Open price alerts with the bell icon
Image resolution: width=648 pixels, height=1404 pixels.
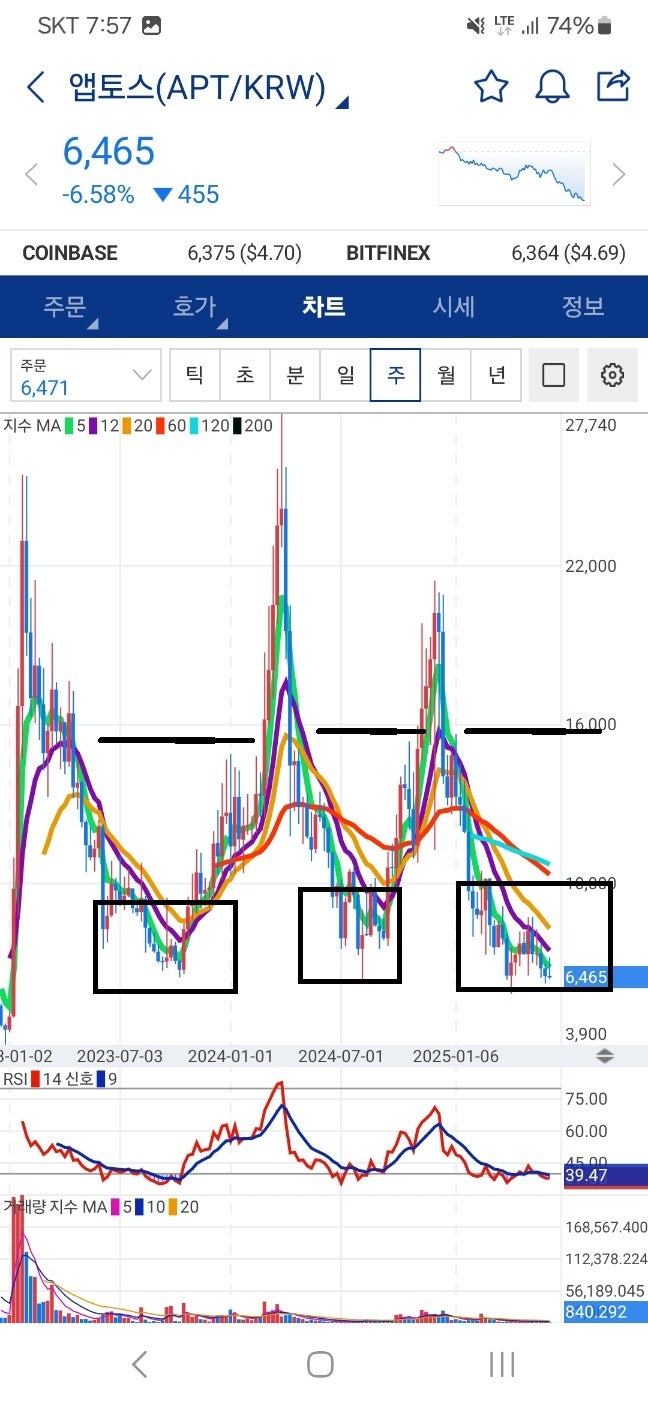pos(552,87)
